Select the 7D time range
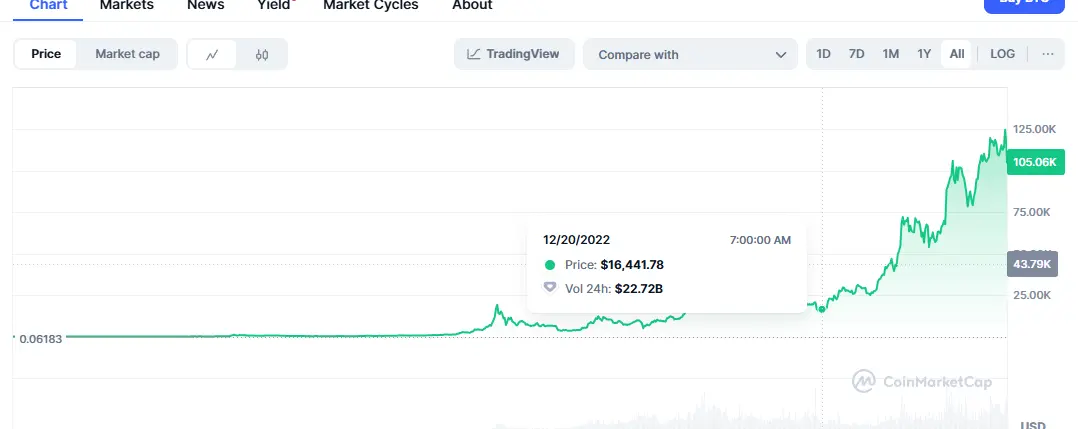The width and height of the screenshot is (1078, 429). (856, 54)
